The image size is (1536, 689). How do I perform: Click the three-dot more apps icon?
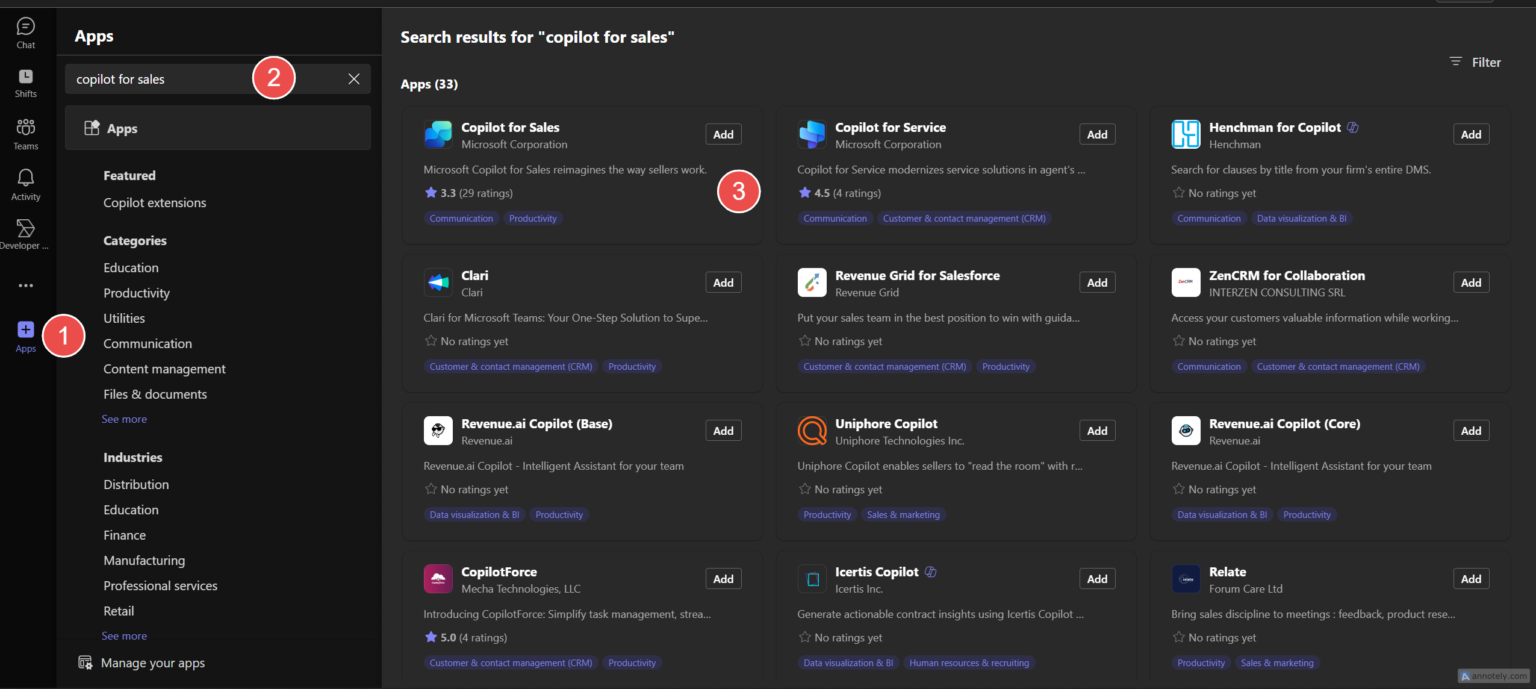(x=26, y=285)
